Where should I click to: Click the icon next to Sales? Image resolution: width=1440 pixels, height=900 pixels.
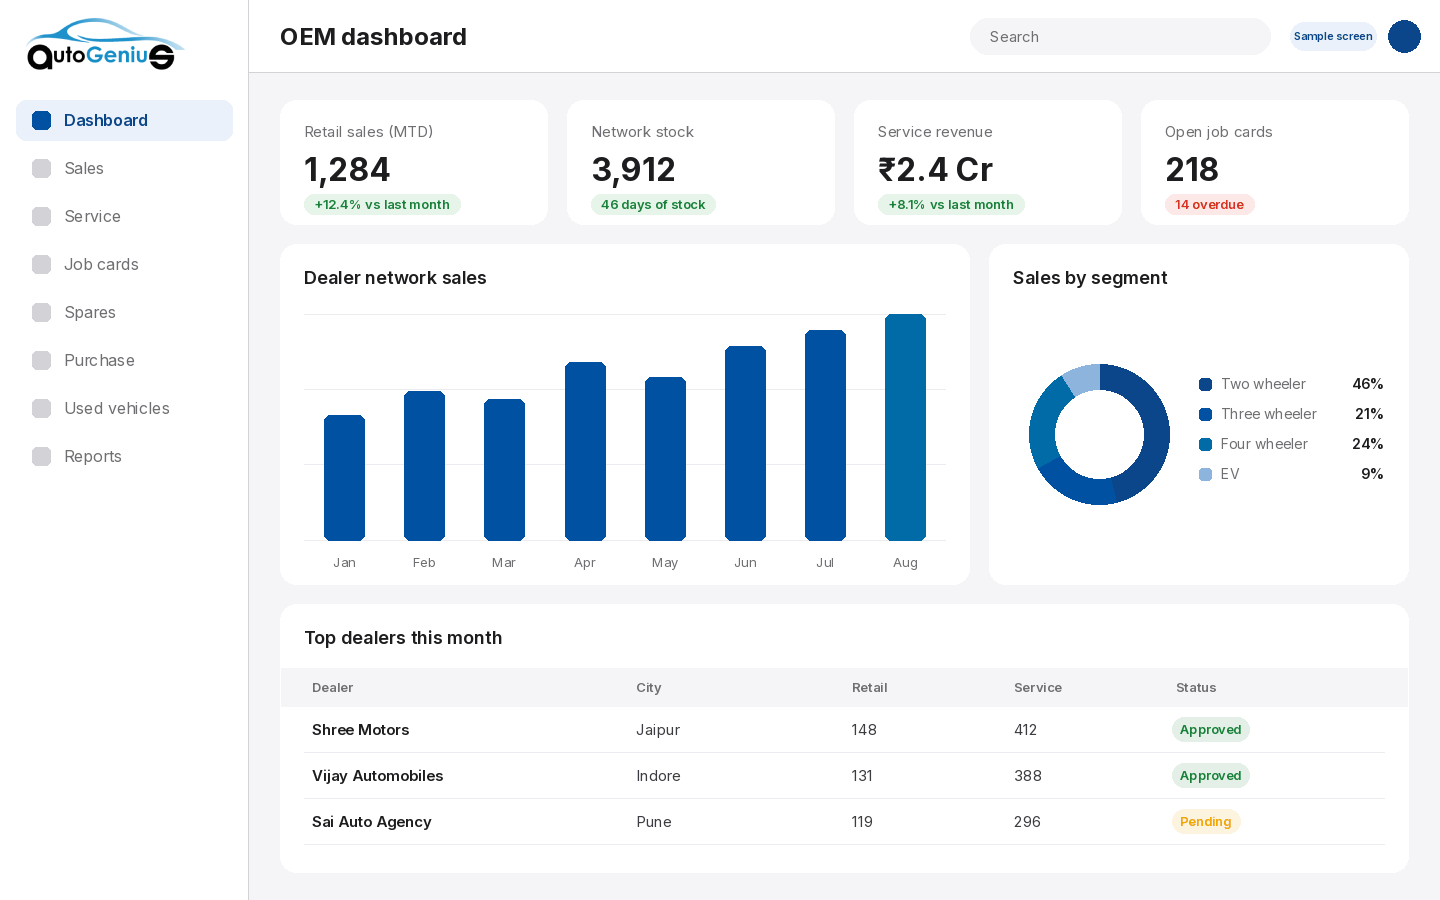(x=42, y=169)
